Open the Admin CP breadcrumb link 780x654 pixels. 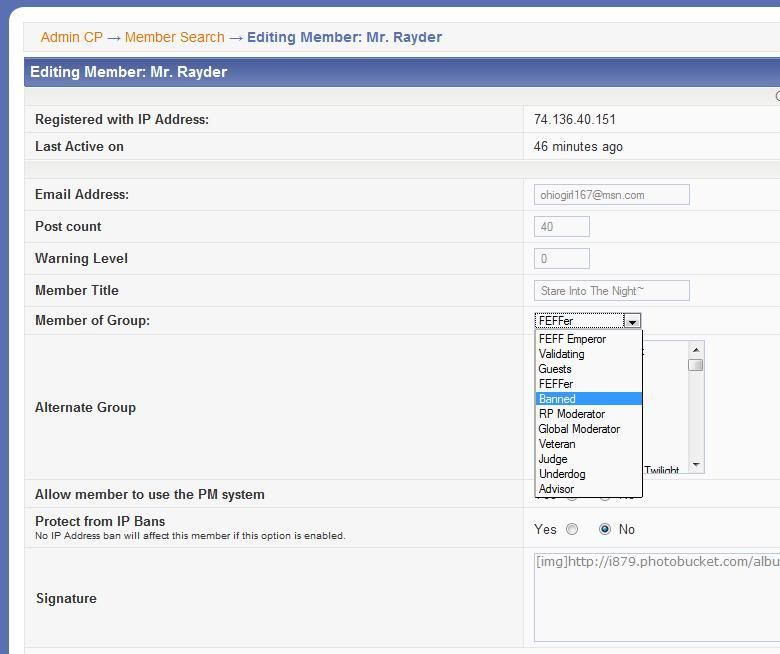(71, 37)
